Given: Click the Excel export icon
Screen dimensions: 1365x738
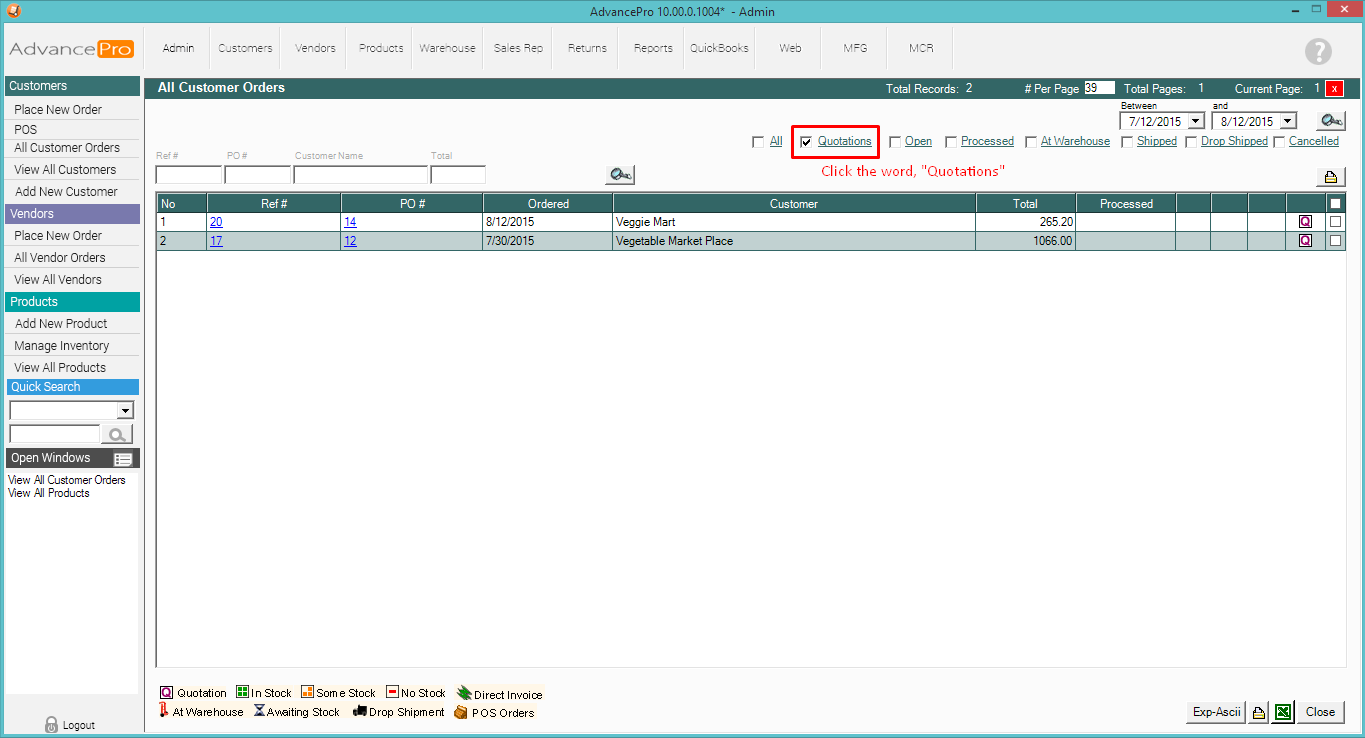Looking at the screenshot, I should click(1283, 712).
